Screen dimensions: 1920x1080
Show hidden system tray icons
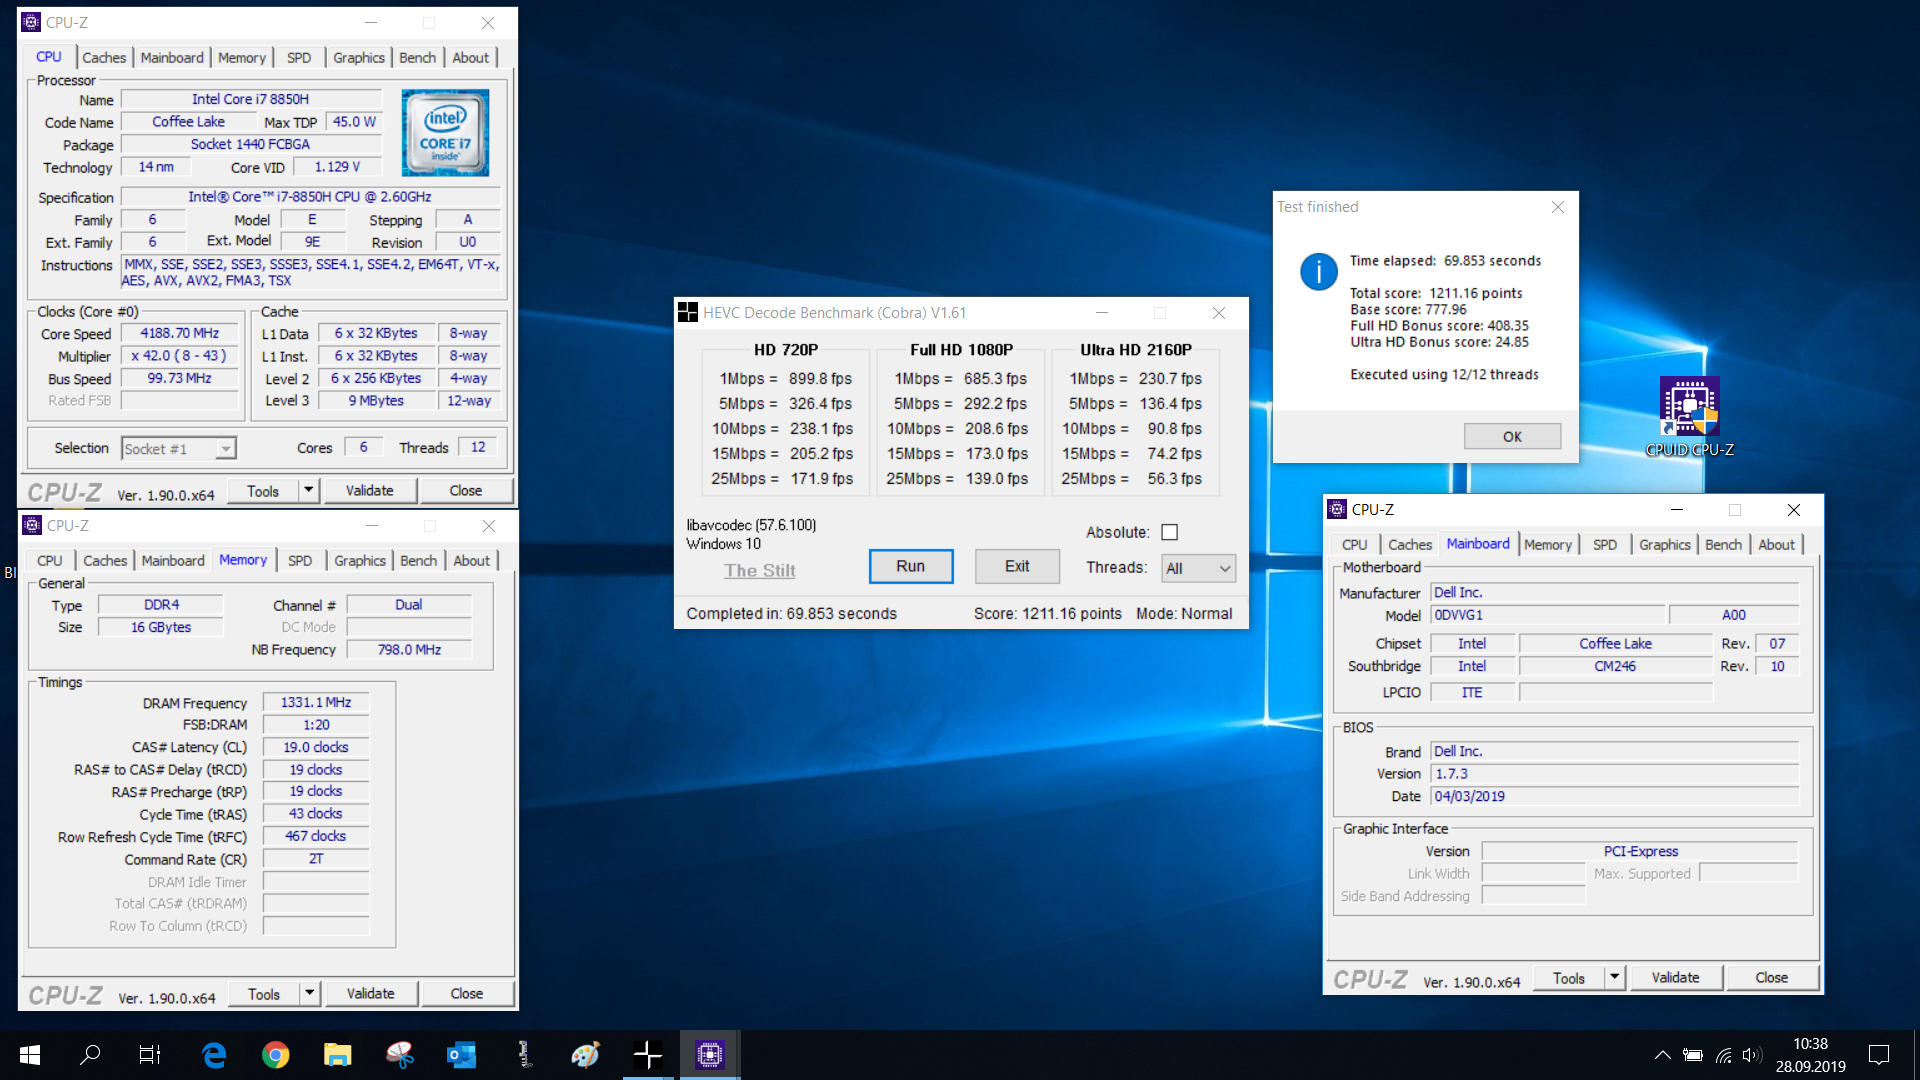click(x=1662, y=1055)
